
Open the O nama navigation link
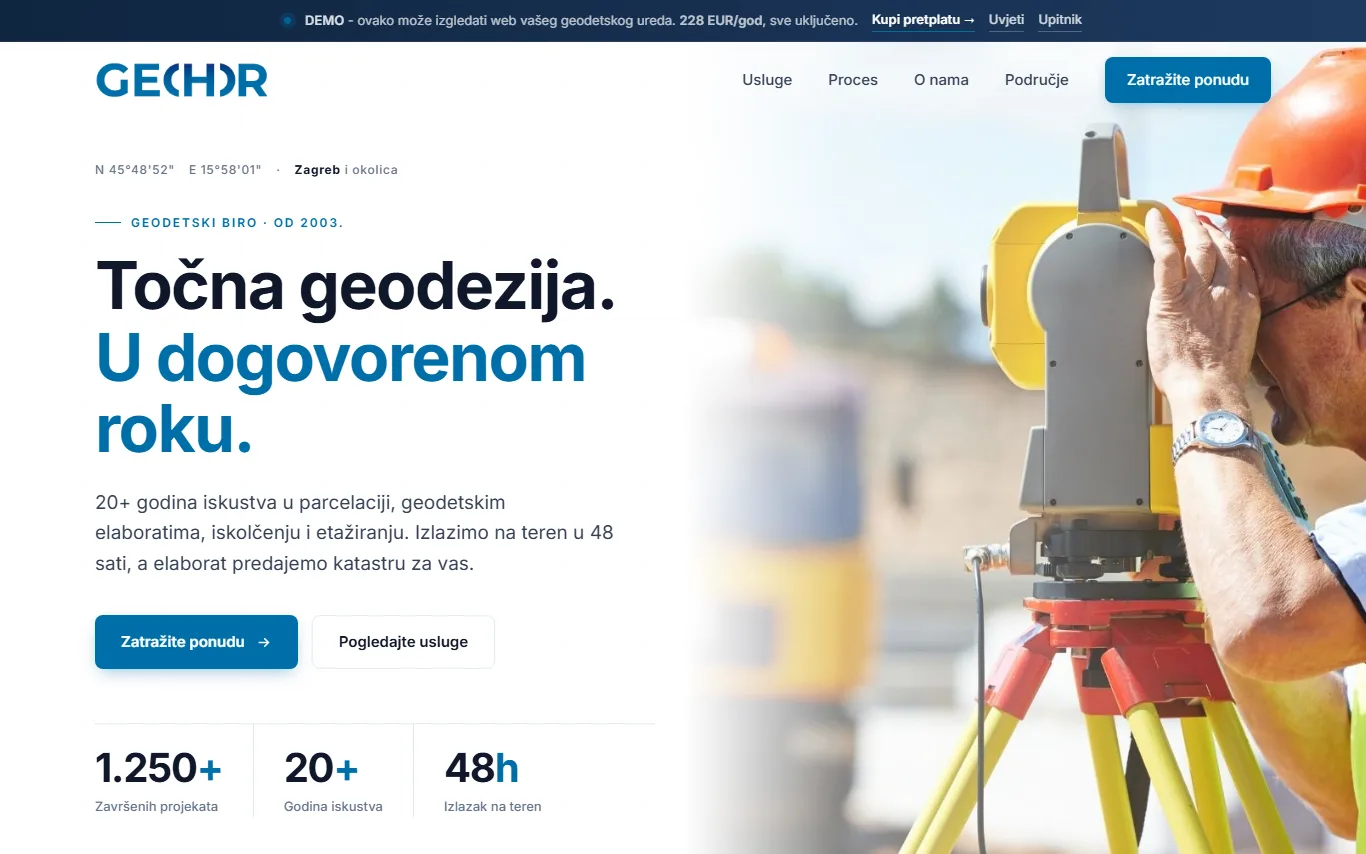[941, 80]
